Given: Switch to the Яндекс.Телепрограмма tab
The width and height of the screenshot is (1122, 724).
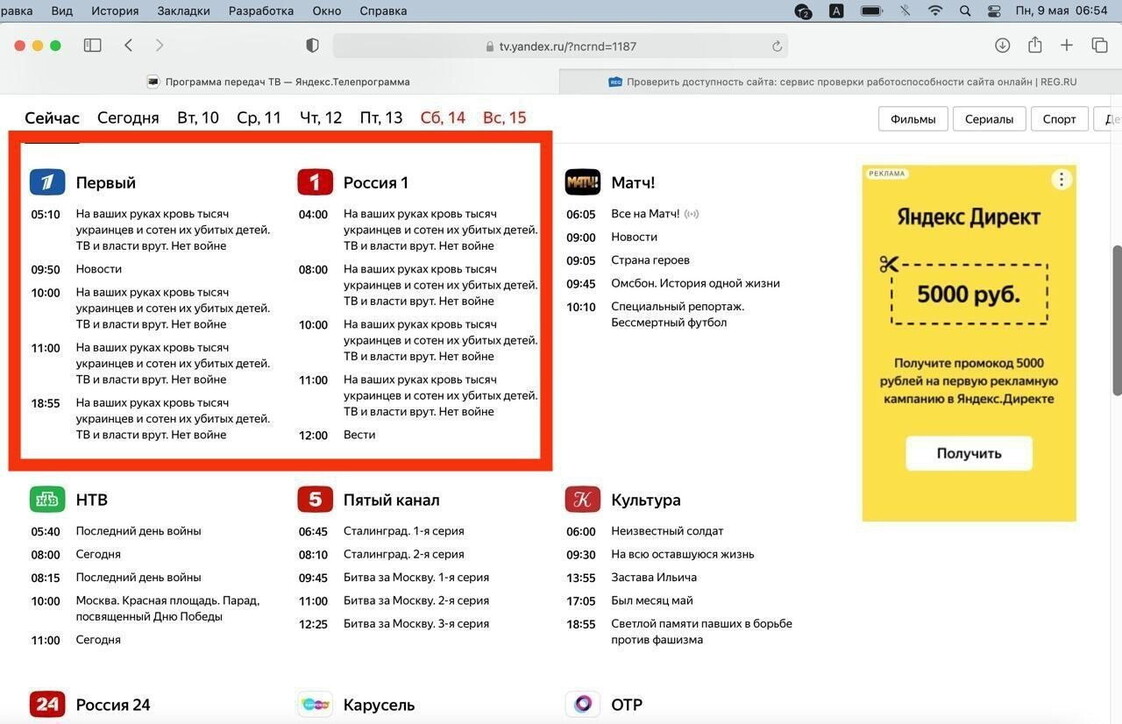Looking at the screenshot, I should click(x=279, y=82).
